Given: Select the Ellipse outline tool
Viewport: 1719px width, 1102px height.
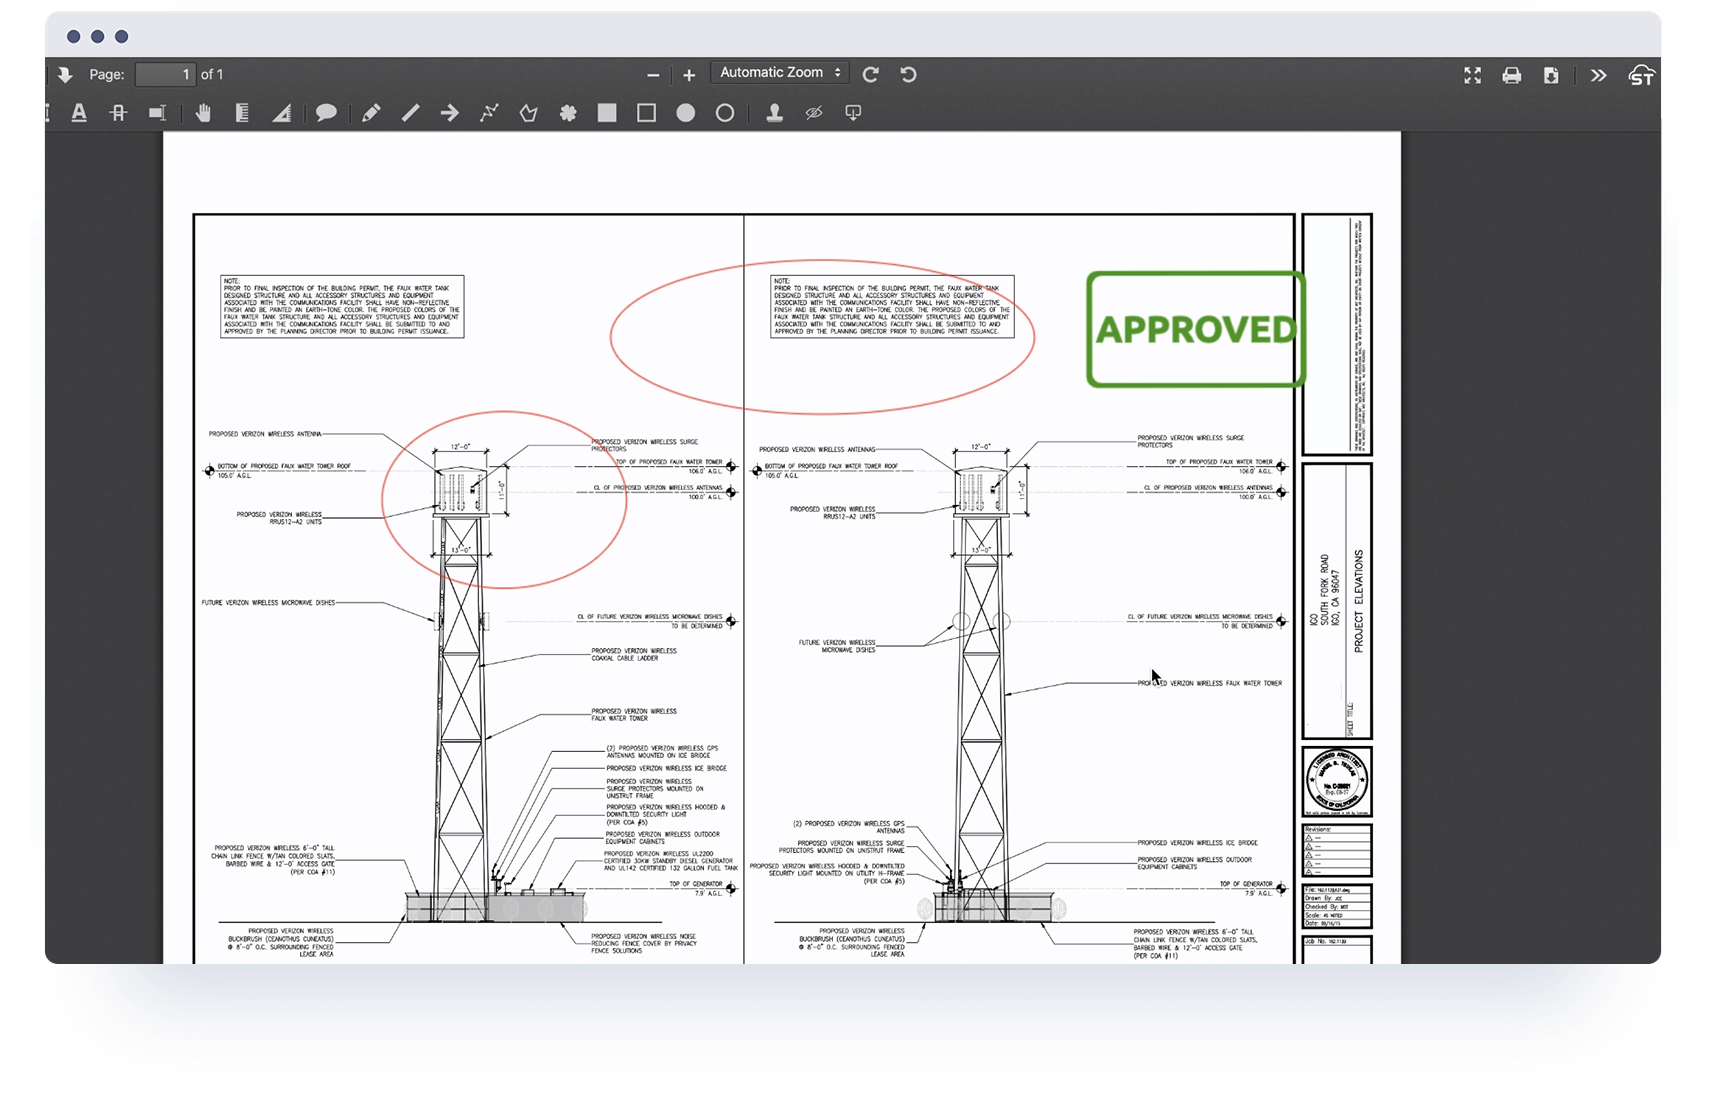Looking at the screenshot, I should coord(725,113).
